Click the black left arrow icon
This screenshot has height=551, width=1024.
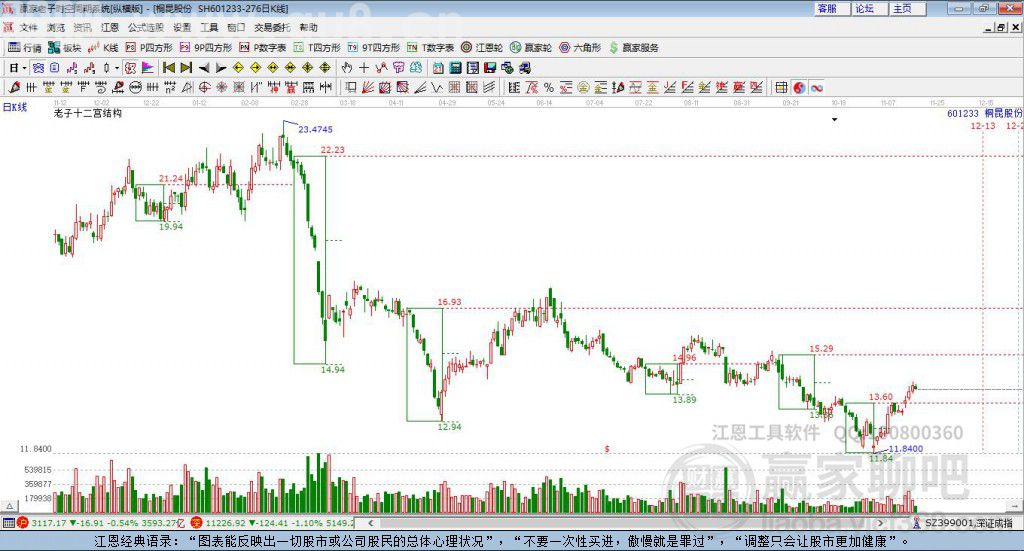[204, 68]
